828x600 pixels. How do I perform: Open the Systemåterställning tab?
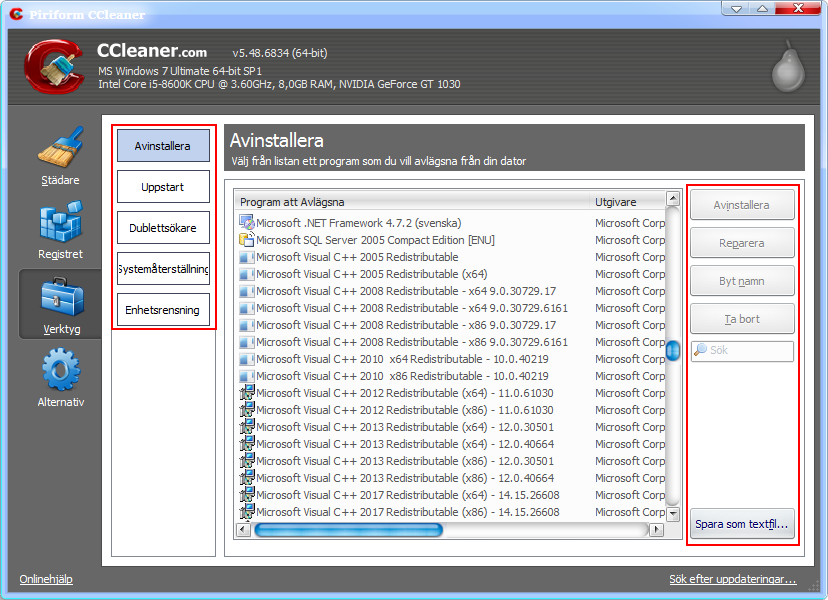(x=163, y=269)
